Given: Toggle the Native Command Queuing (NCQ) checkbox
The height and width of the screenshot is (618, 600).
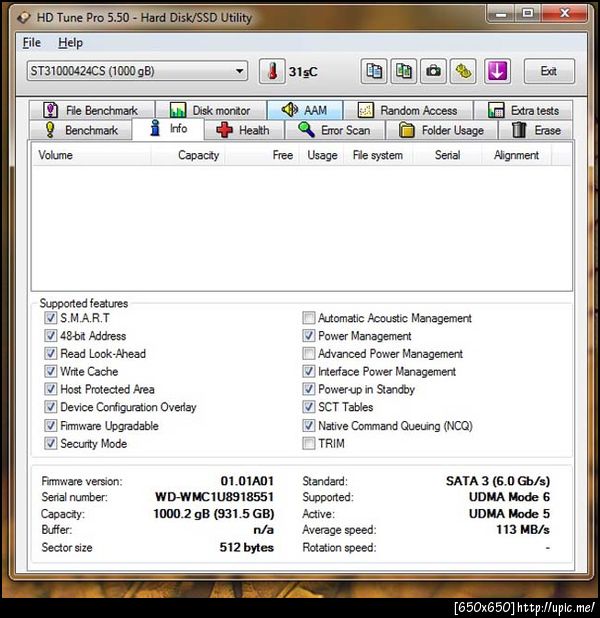Looking at the screenshot, I should 309,426.
